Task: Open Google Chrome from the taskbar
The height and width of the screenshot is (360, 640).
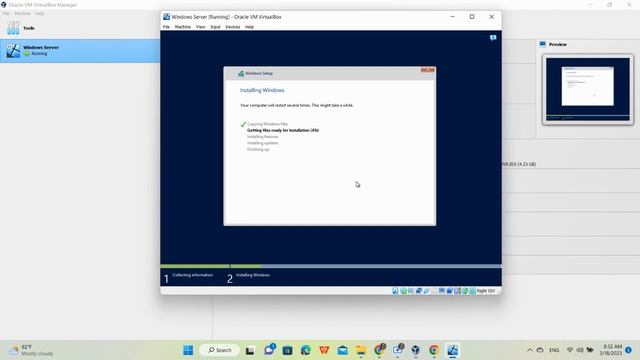Action: (434, 350)
